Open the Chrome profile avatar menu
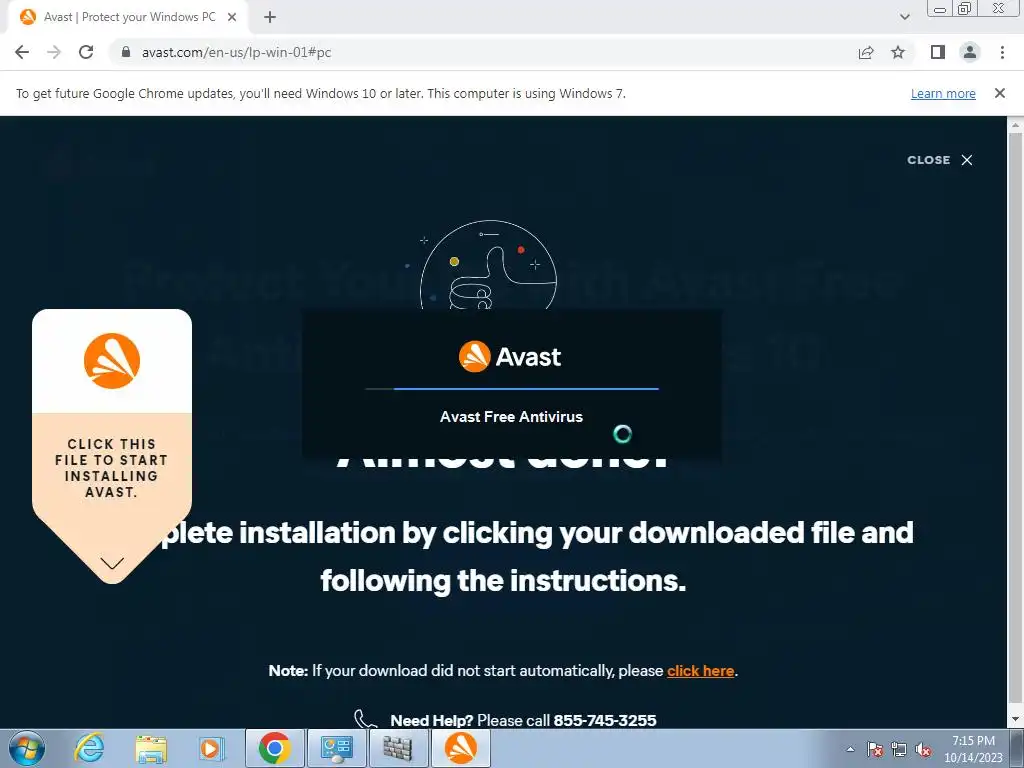The width and height of the screenshot is (1024, 768). [970, 52]
